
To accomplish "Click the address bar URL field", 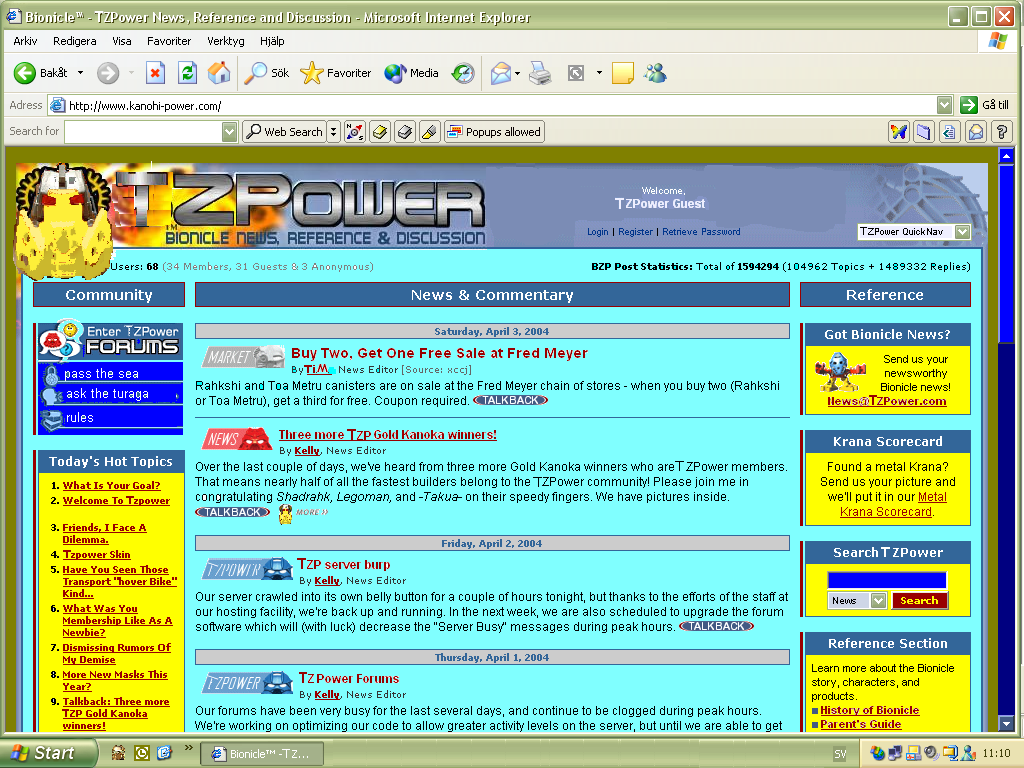I will coord(501,105).
